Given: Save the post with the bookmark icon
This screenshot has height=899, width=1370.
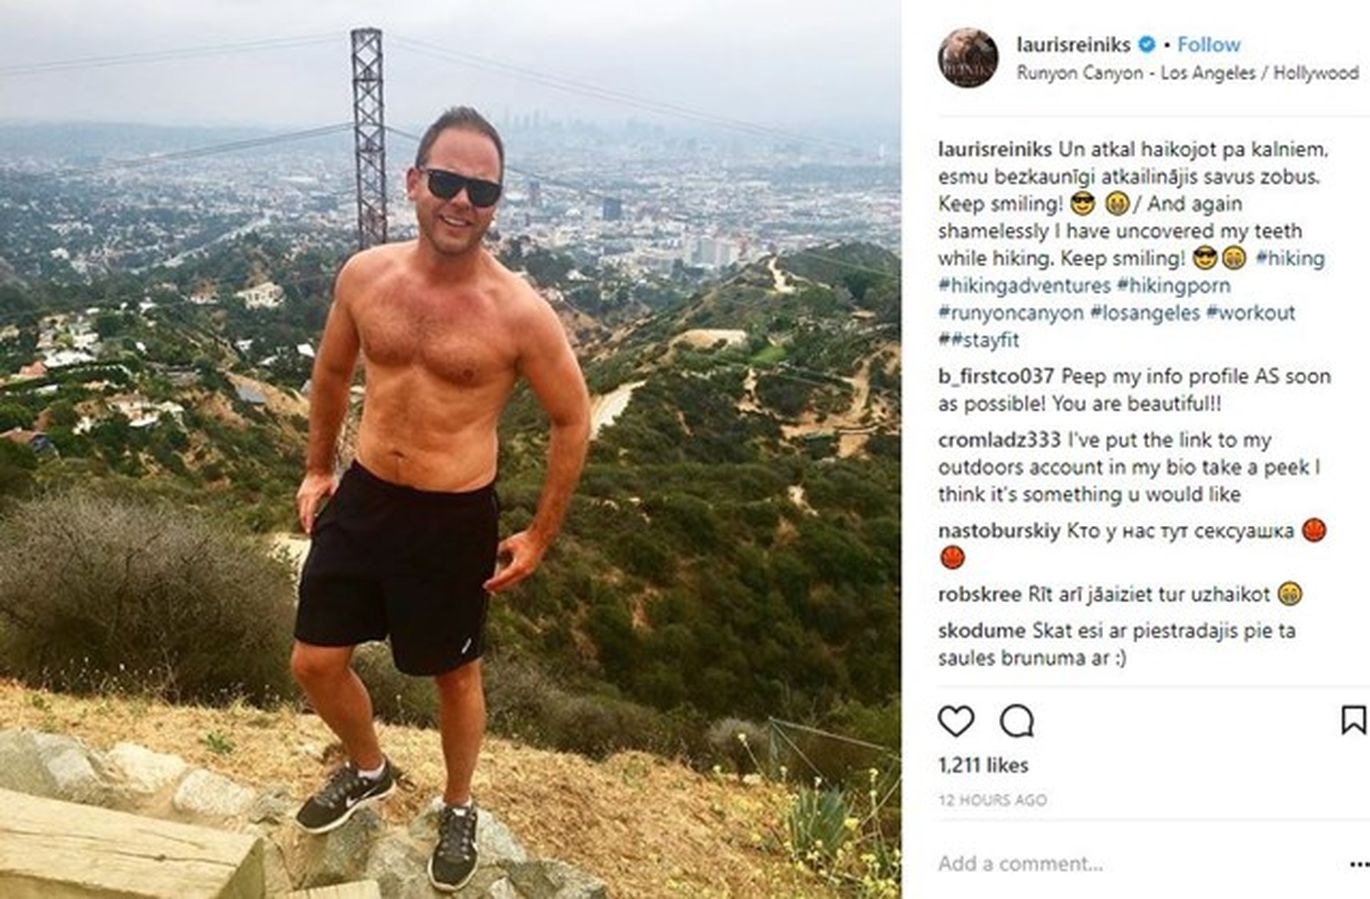Looking at the screenshot, I should pyautogui.click(x=1353, y=720).
